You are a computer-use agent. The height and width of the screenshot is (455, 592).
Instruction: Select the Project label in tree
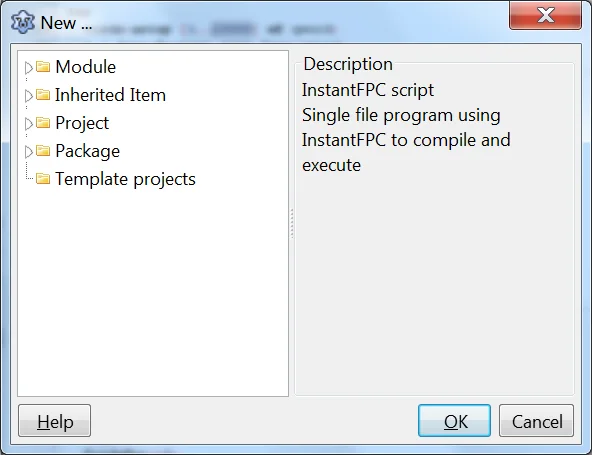(82, 123)
